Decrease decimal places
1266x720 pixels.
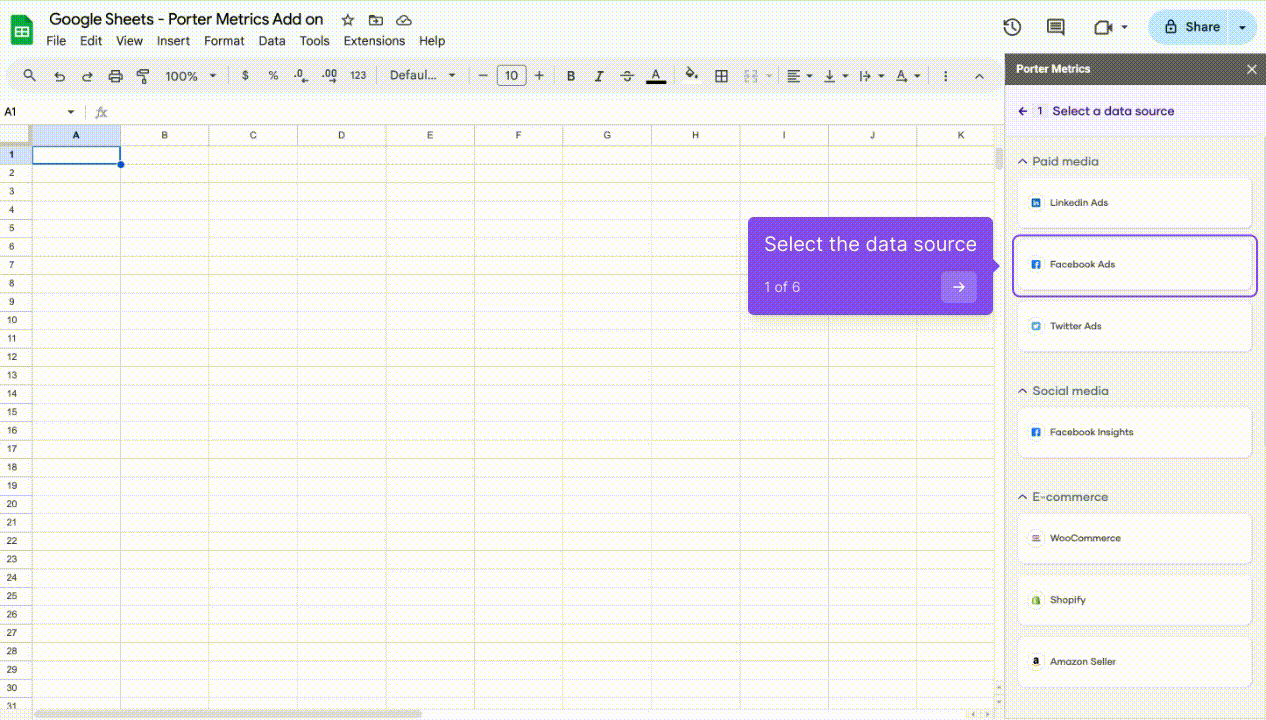pos(301,76)
